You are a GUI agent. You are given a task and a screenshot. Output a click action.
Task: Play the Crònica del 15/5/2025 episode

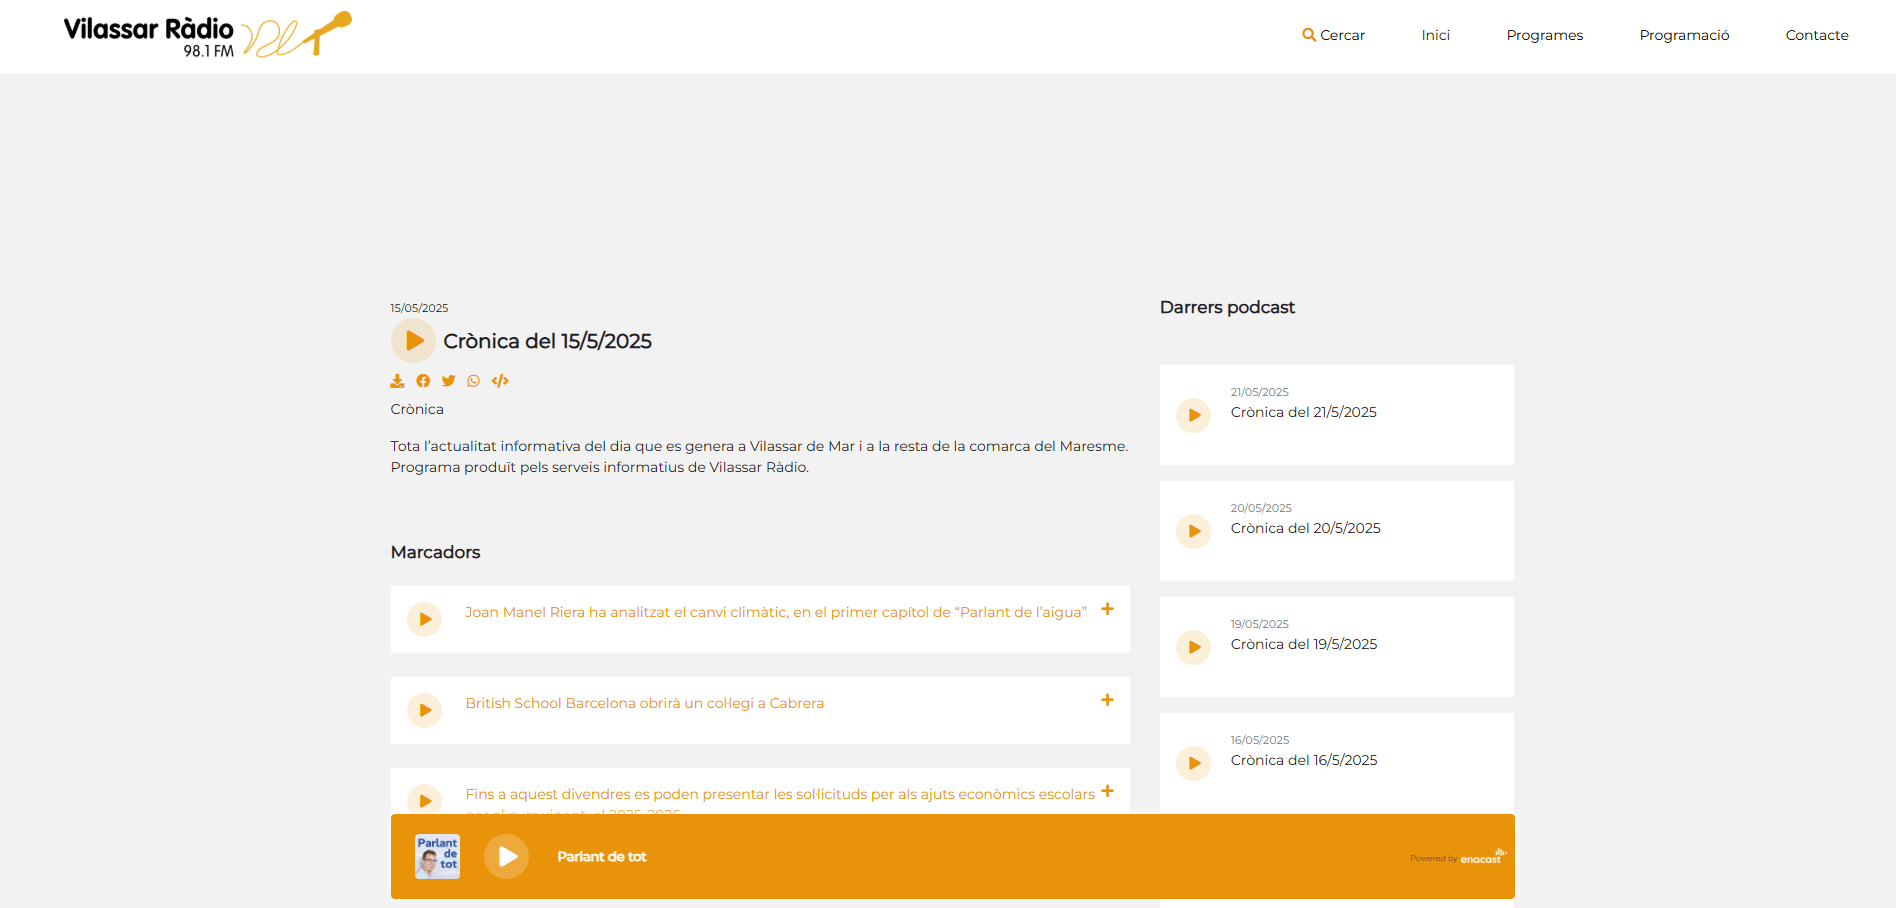(x=413, y=341)
